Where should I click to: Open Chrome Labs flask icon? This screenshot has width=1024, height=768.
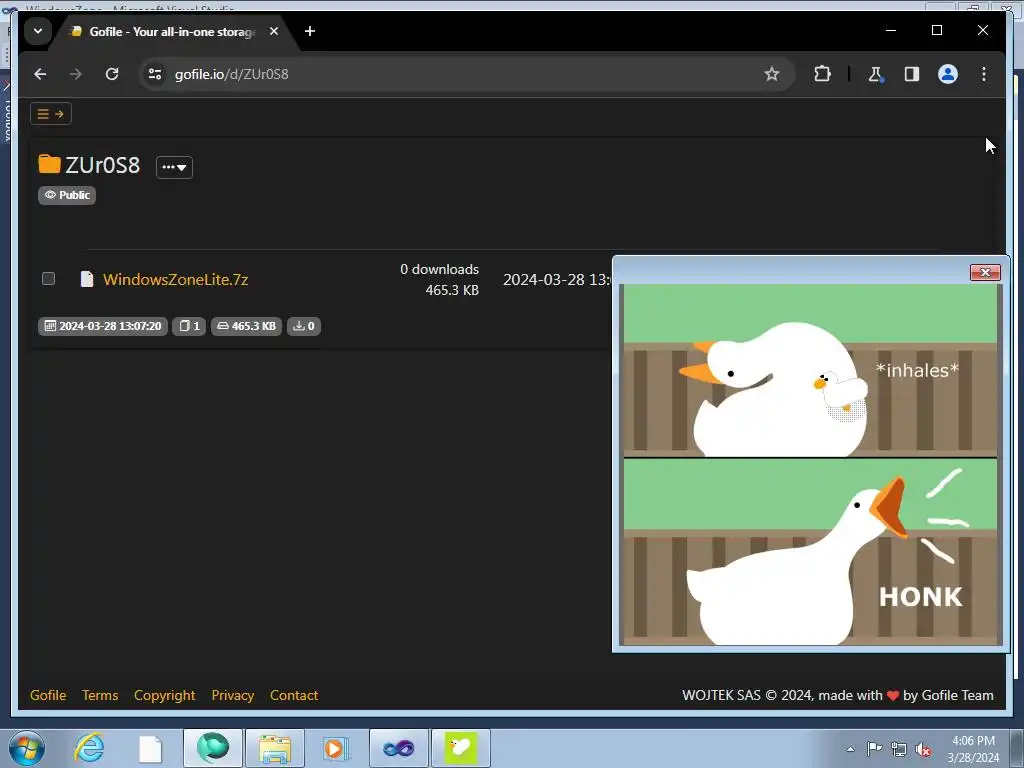(876, 74)
